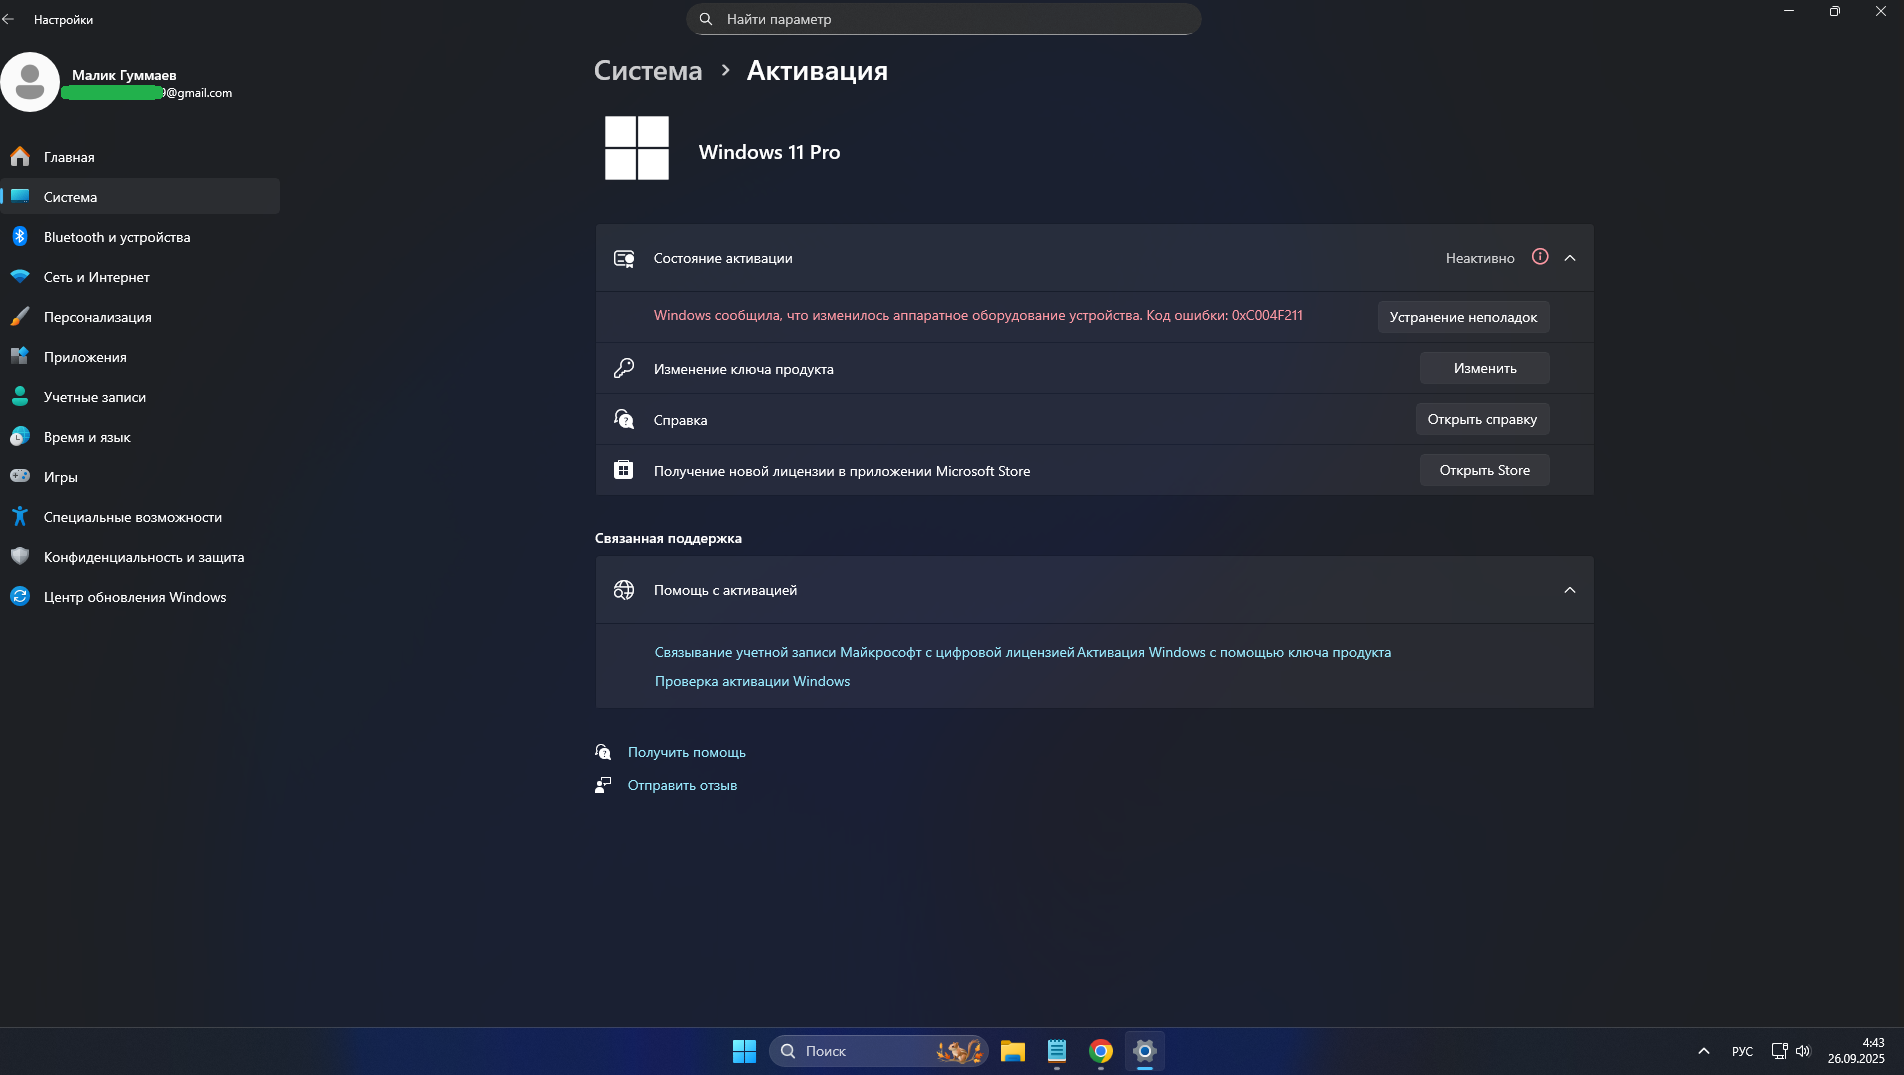
Task: Click the Windows 11 Pro edition label
Action: coord(770,152)
